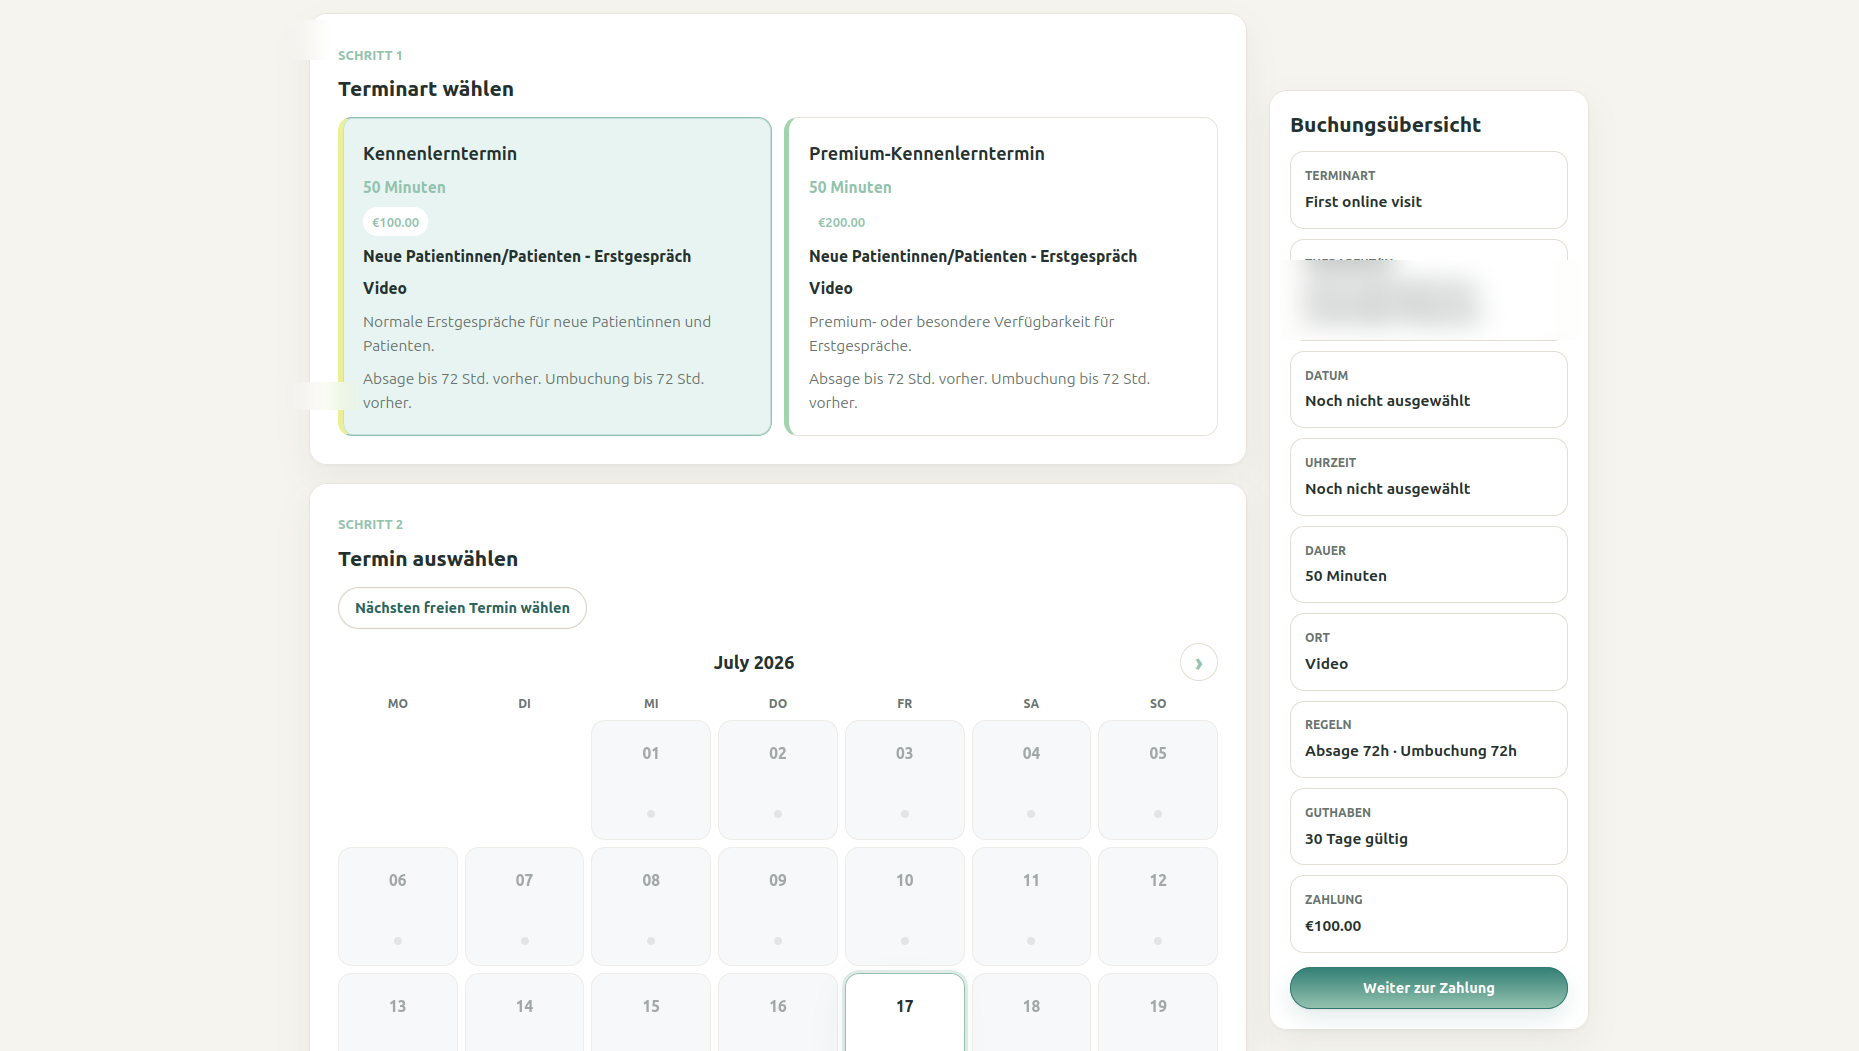
Task: Select calendar day 16
Action: [x=778, y=1012]
